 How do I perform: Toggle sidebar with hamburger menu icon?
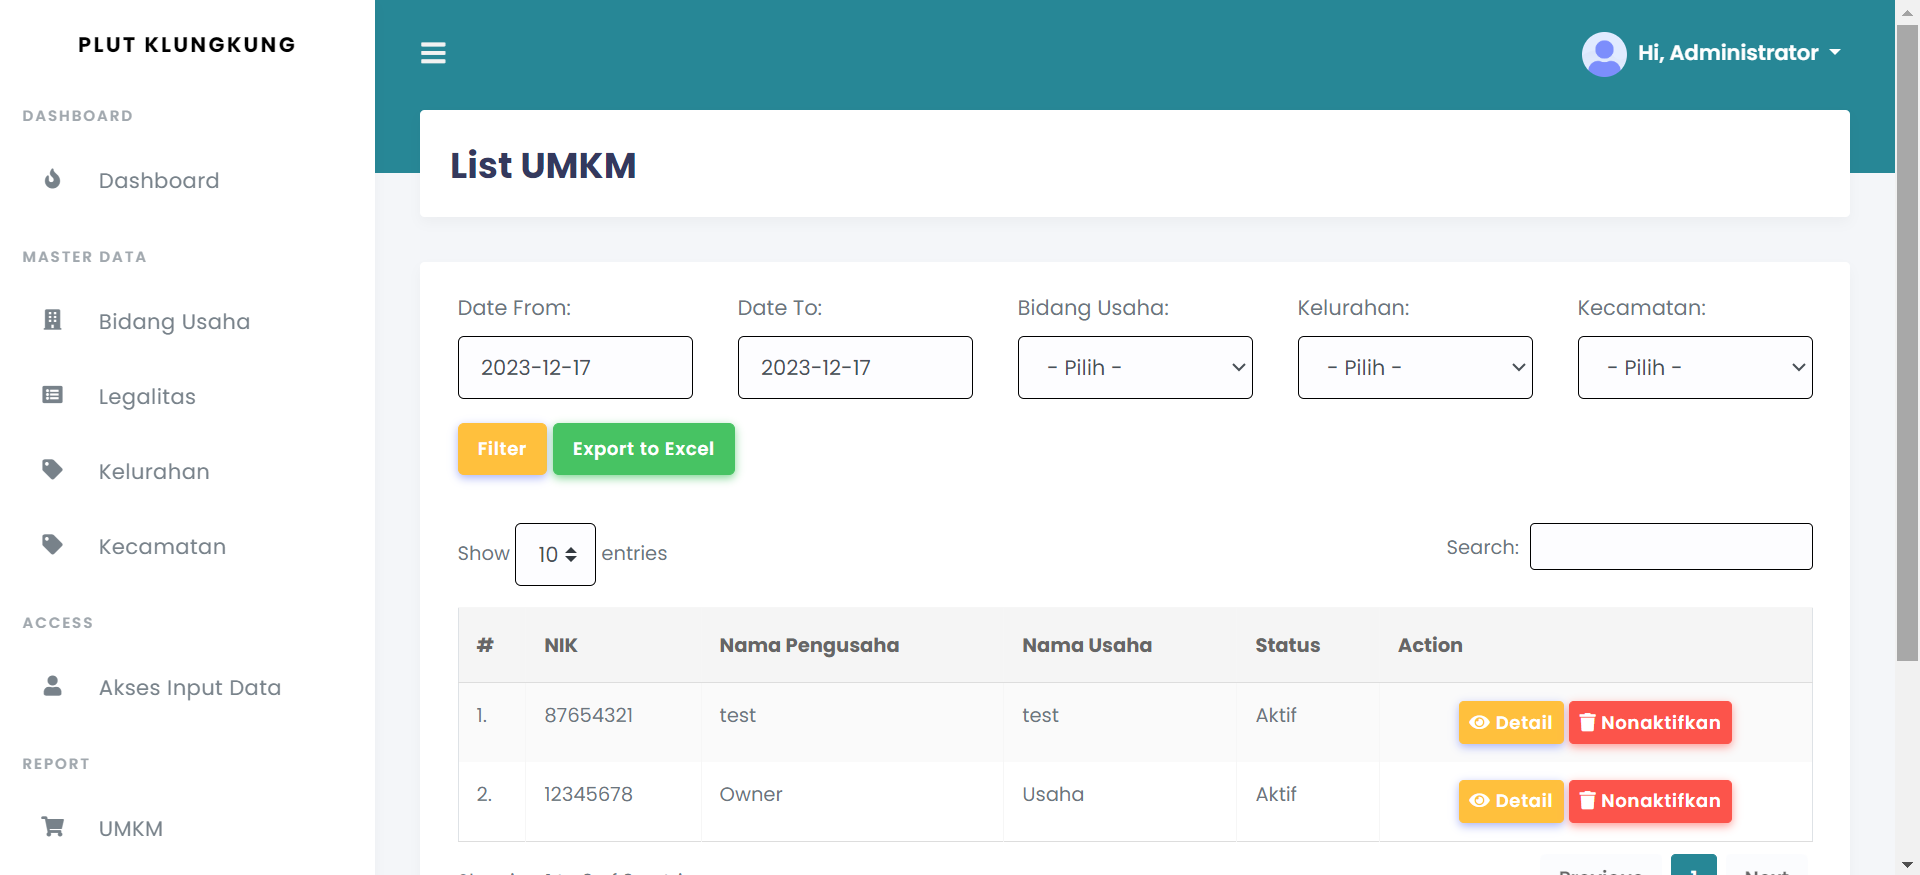coord(433,53)
